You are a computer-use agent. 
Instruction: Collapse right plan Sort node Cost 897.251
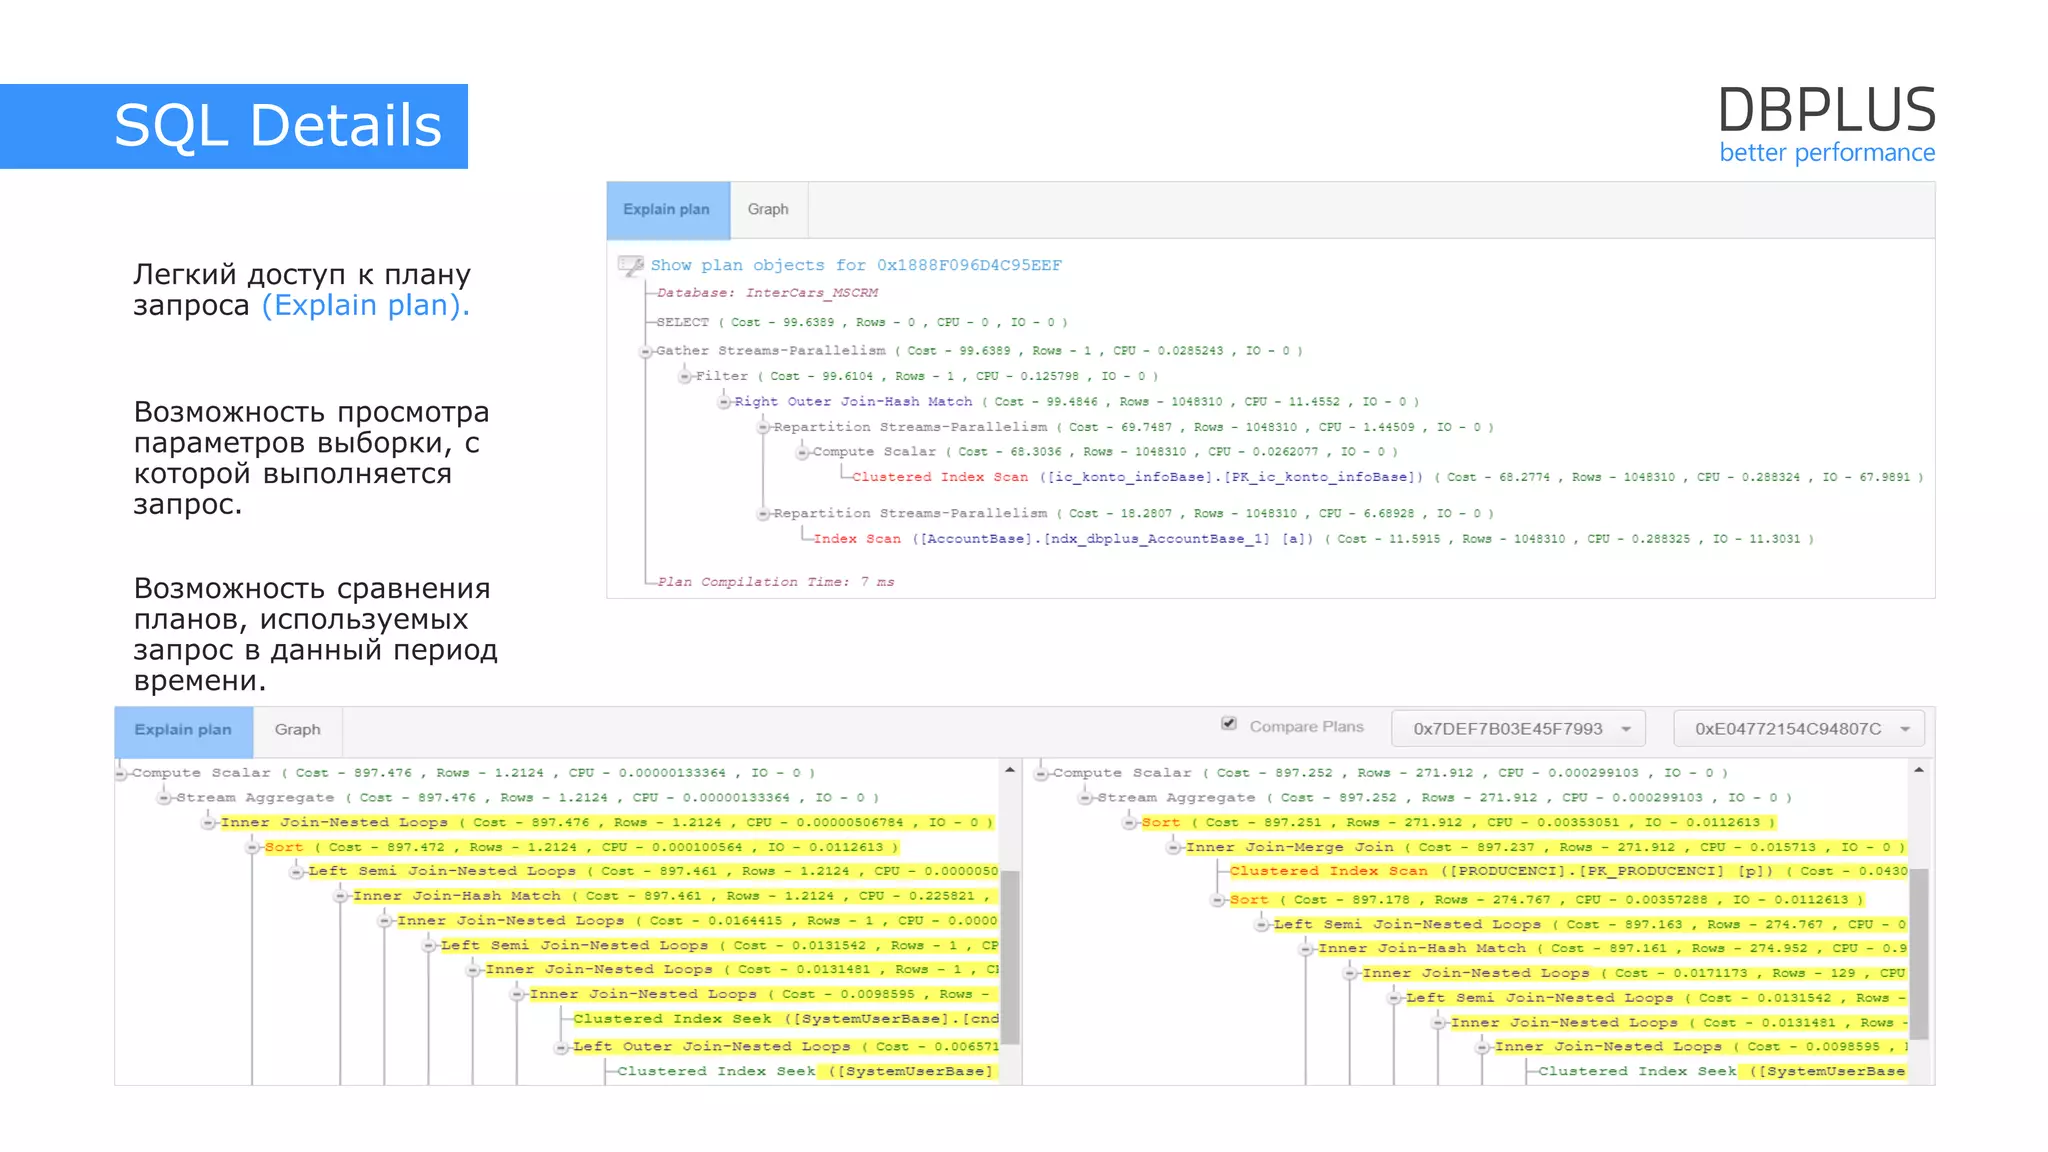click(1130, 823)
